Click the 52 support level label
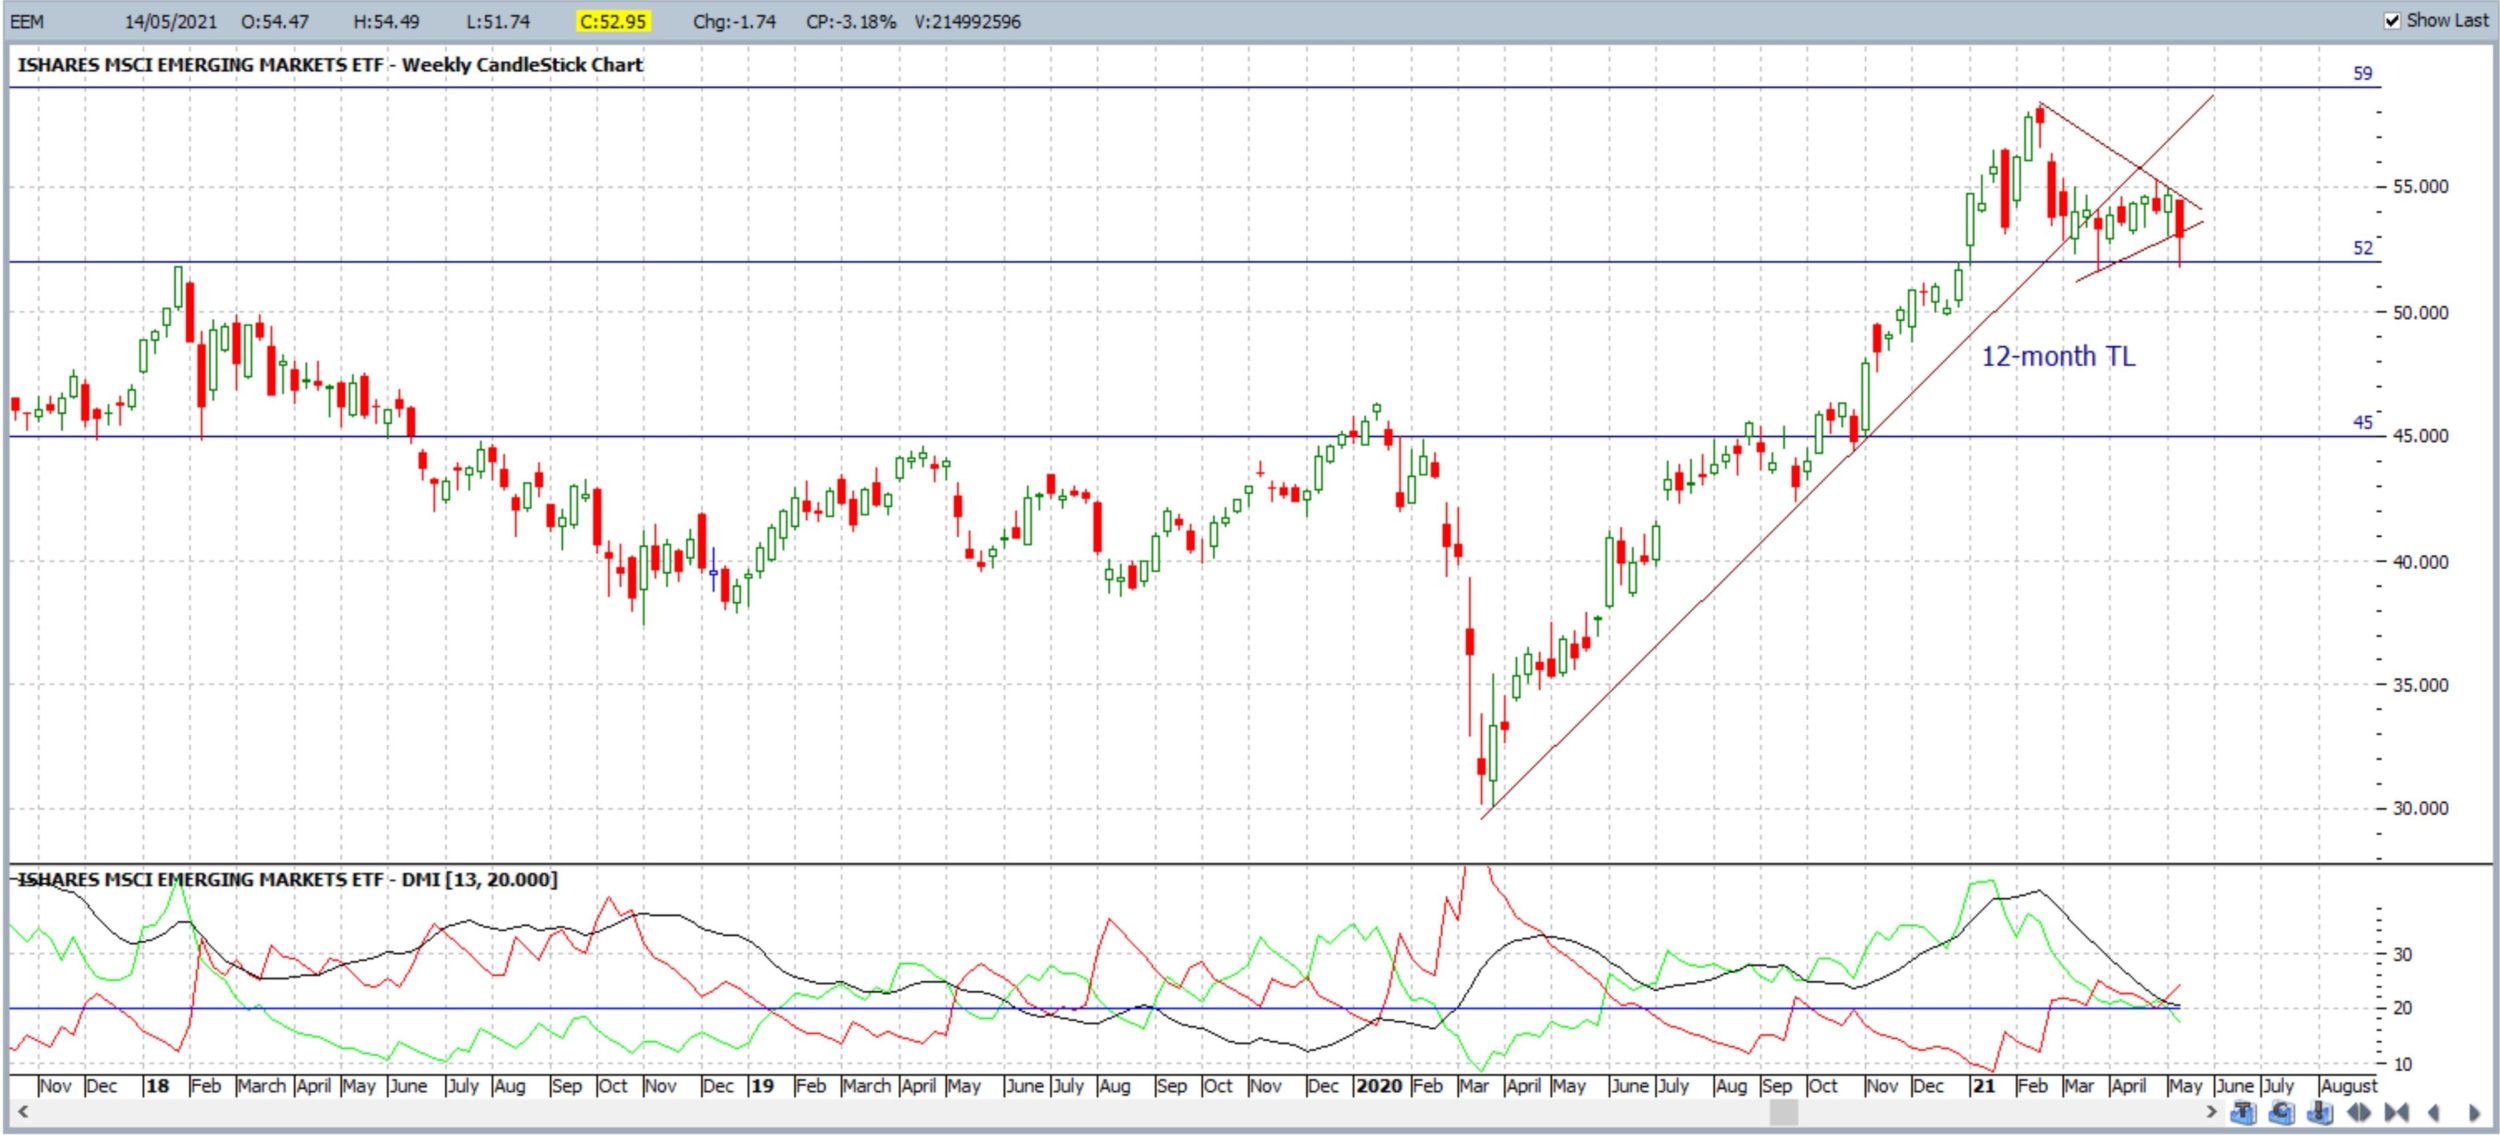The image size is (2500, 1135). tap(2362, 248)
